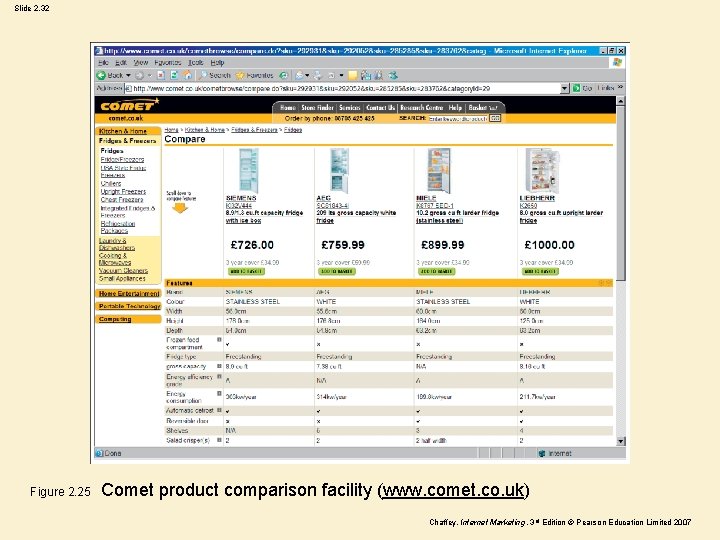Click the Print toolbar icon
Screen dimensions: 720x540
click(317, 75)
